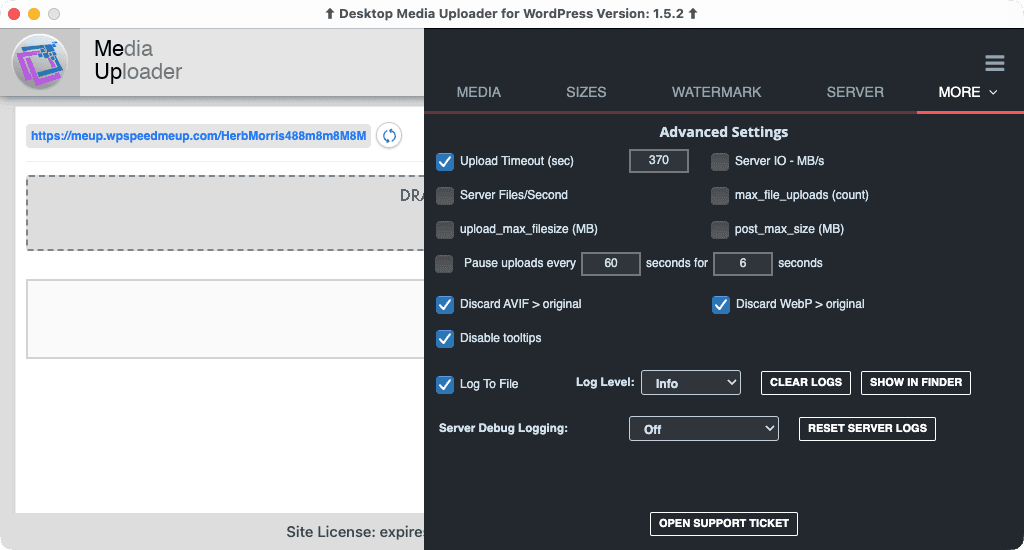Image resolution: width=1024 pixels, height=550 pixels.
Task: Expand the MORE tab dropdown
Action: tap(968, 92)
